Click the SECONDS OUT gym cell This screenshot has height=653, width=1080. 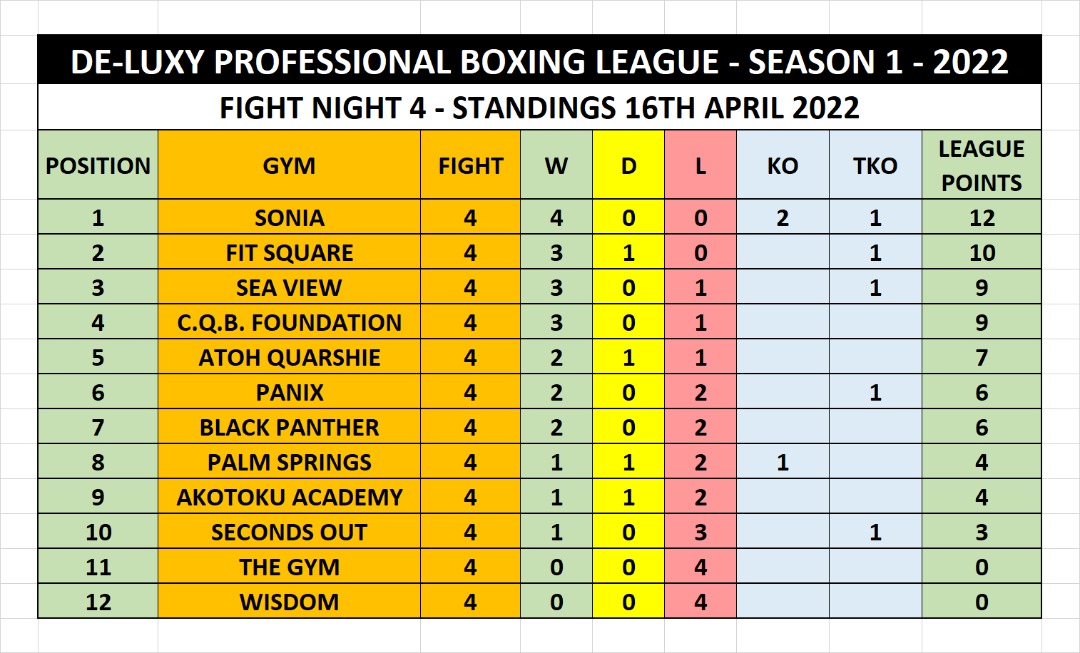pos(289,533)
